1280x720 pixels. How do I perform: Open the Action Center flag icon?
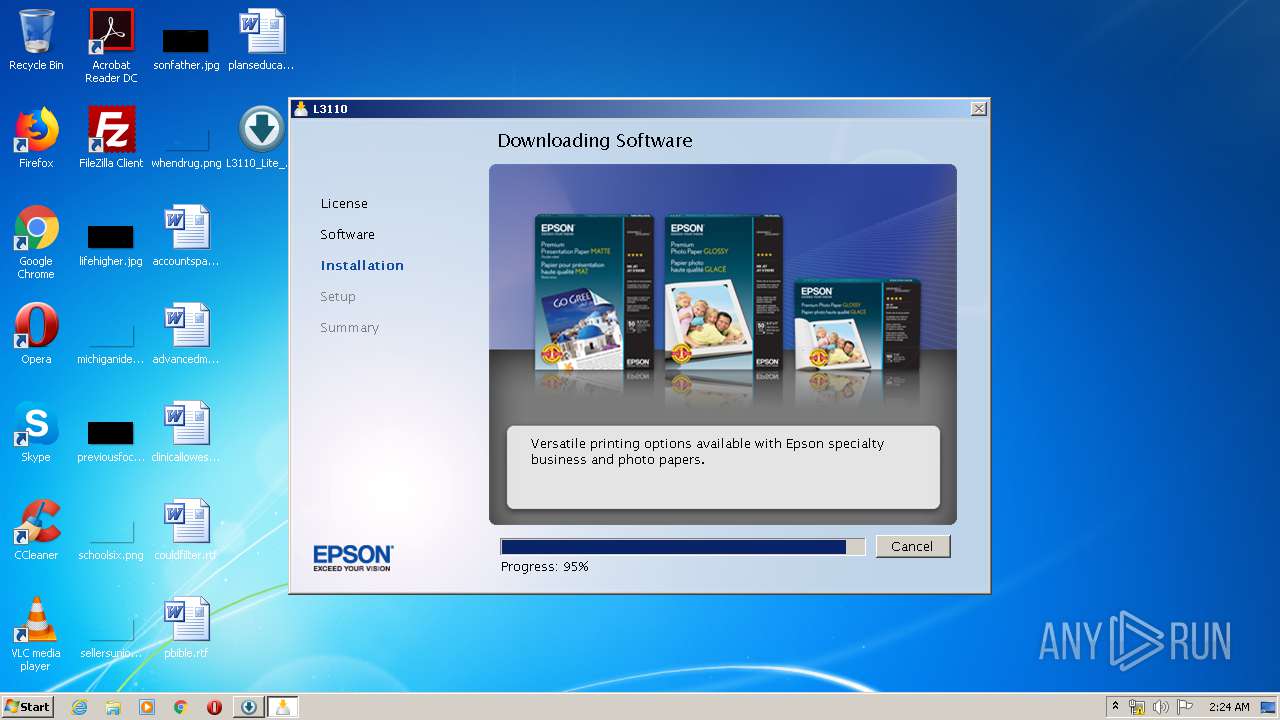coord(1185,707)
